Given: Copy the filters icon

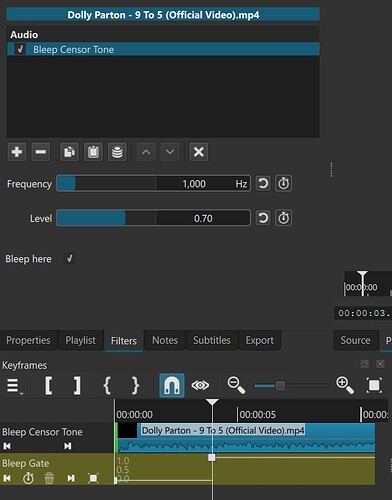Looking at the screenshot, I should 69,152.
